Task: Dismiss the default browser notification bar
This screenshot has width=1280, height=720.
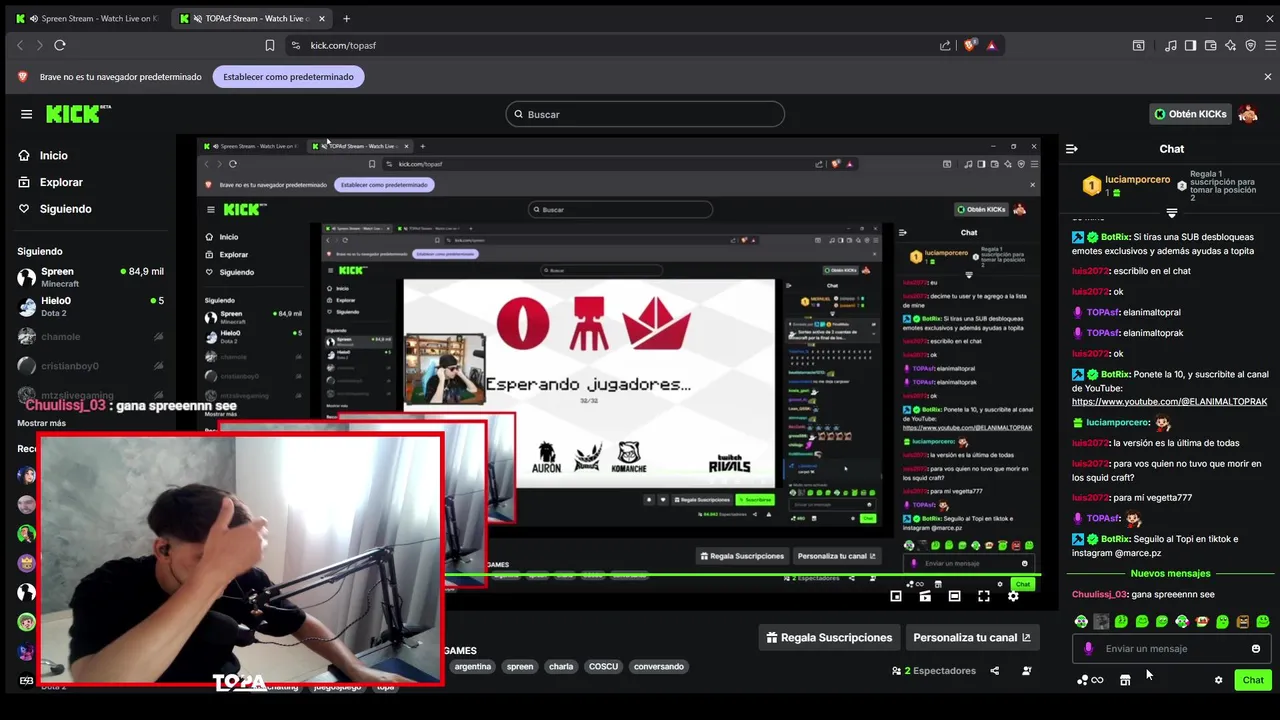Action: coord(1268,77)
